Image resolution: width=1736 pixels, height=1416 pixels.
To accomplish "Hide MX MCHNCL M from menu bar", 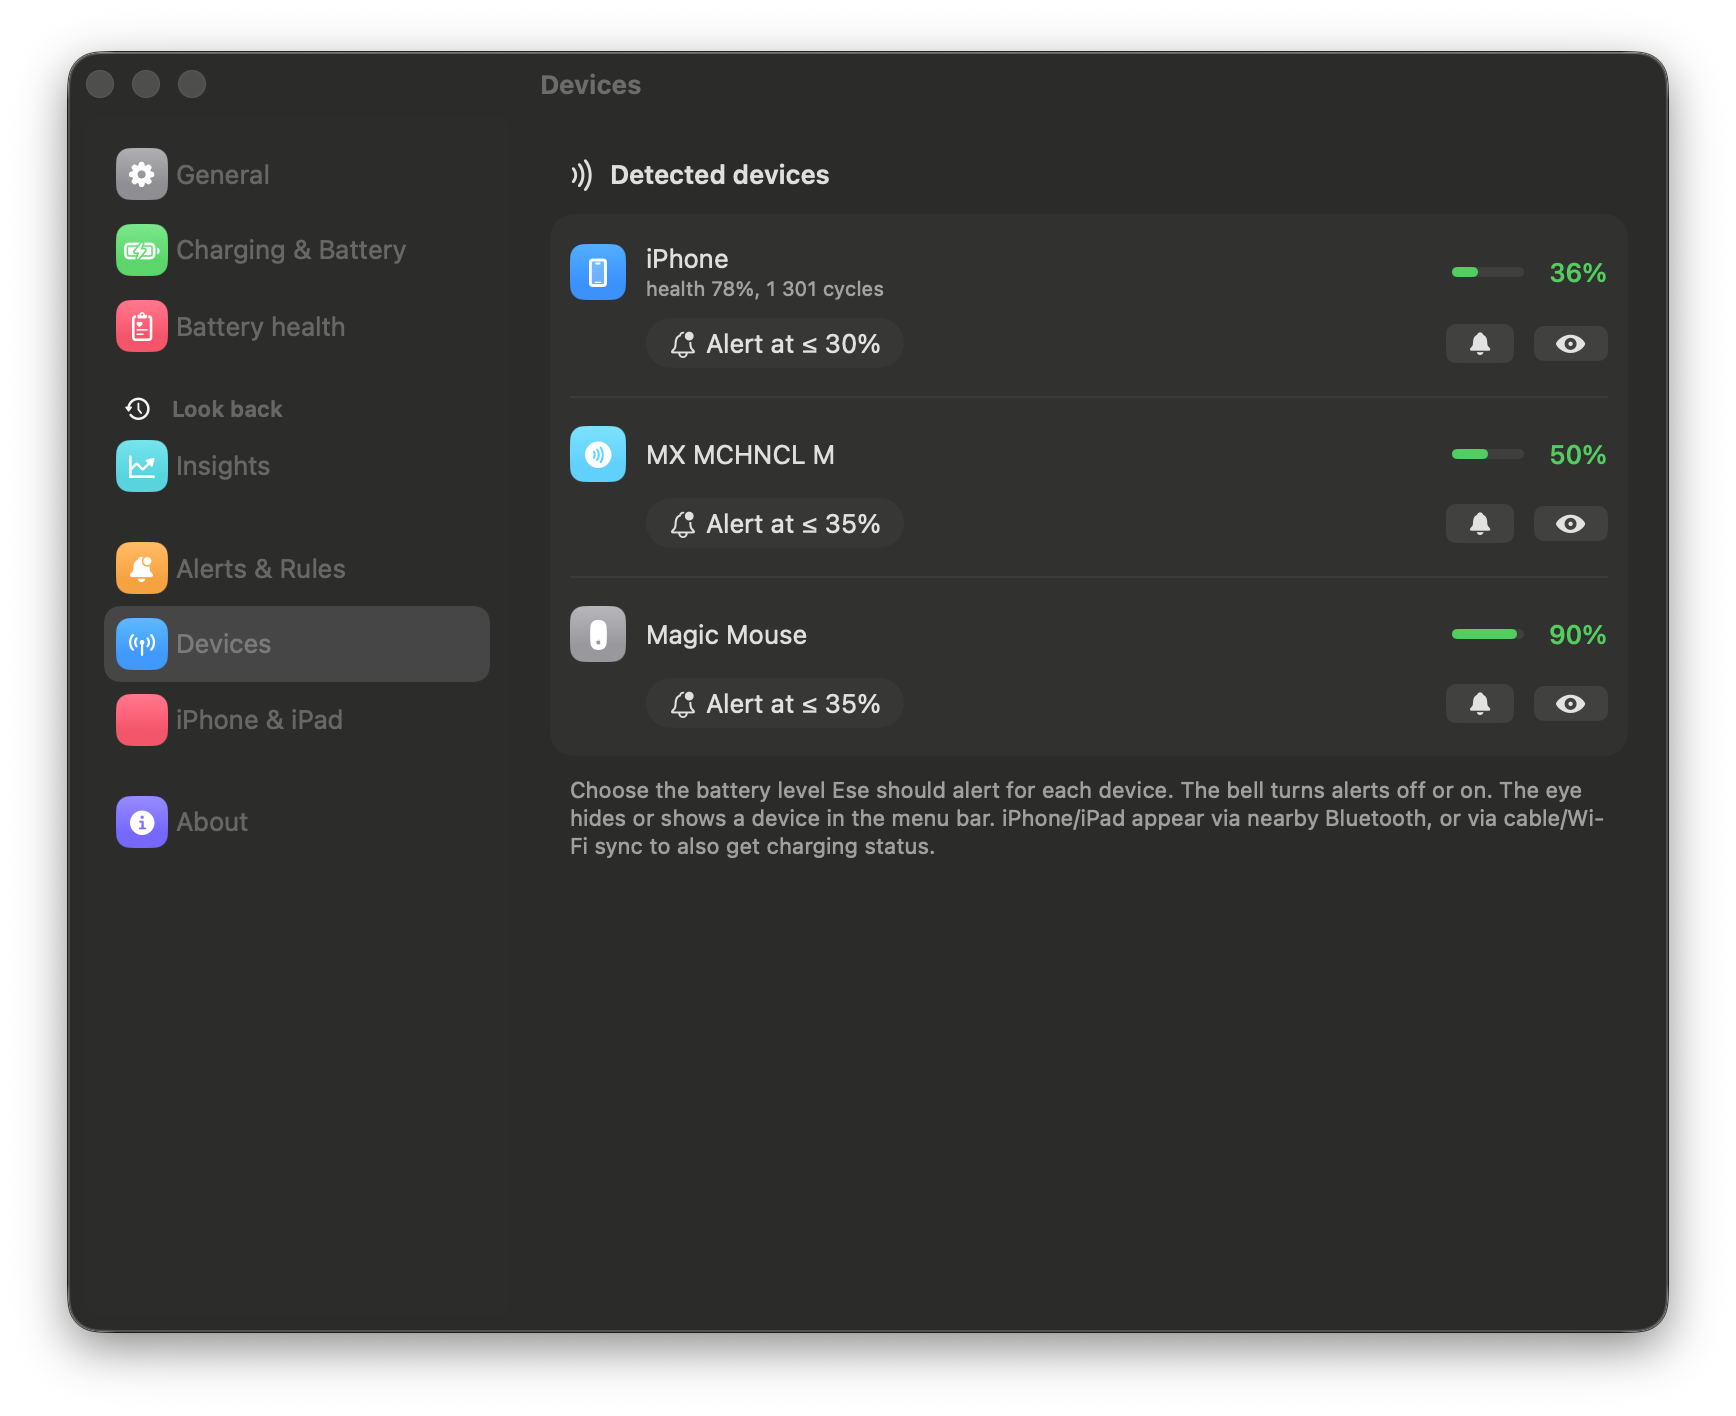I will (x=1571, y=524).
